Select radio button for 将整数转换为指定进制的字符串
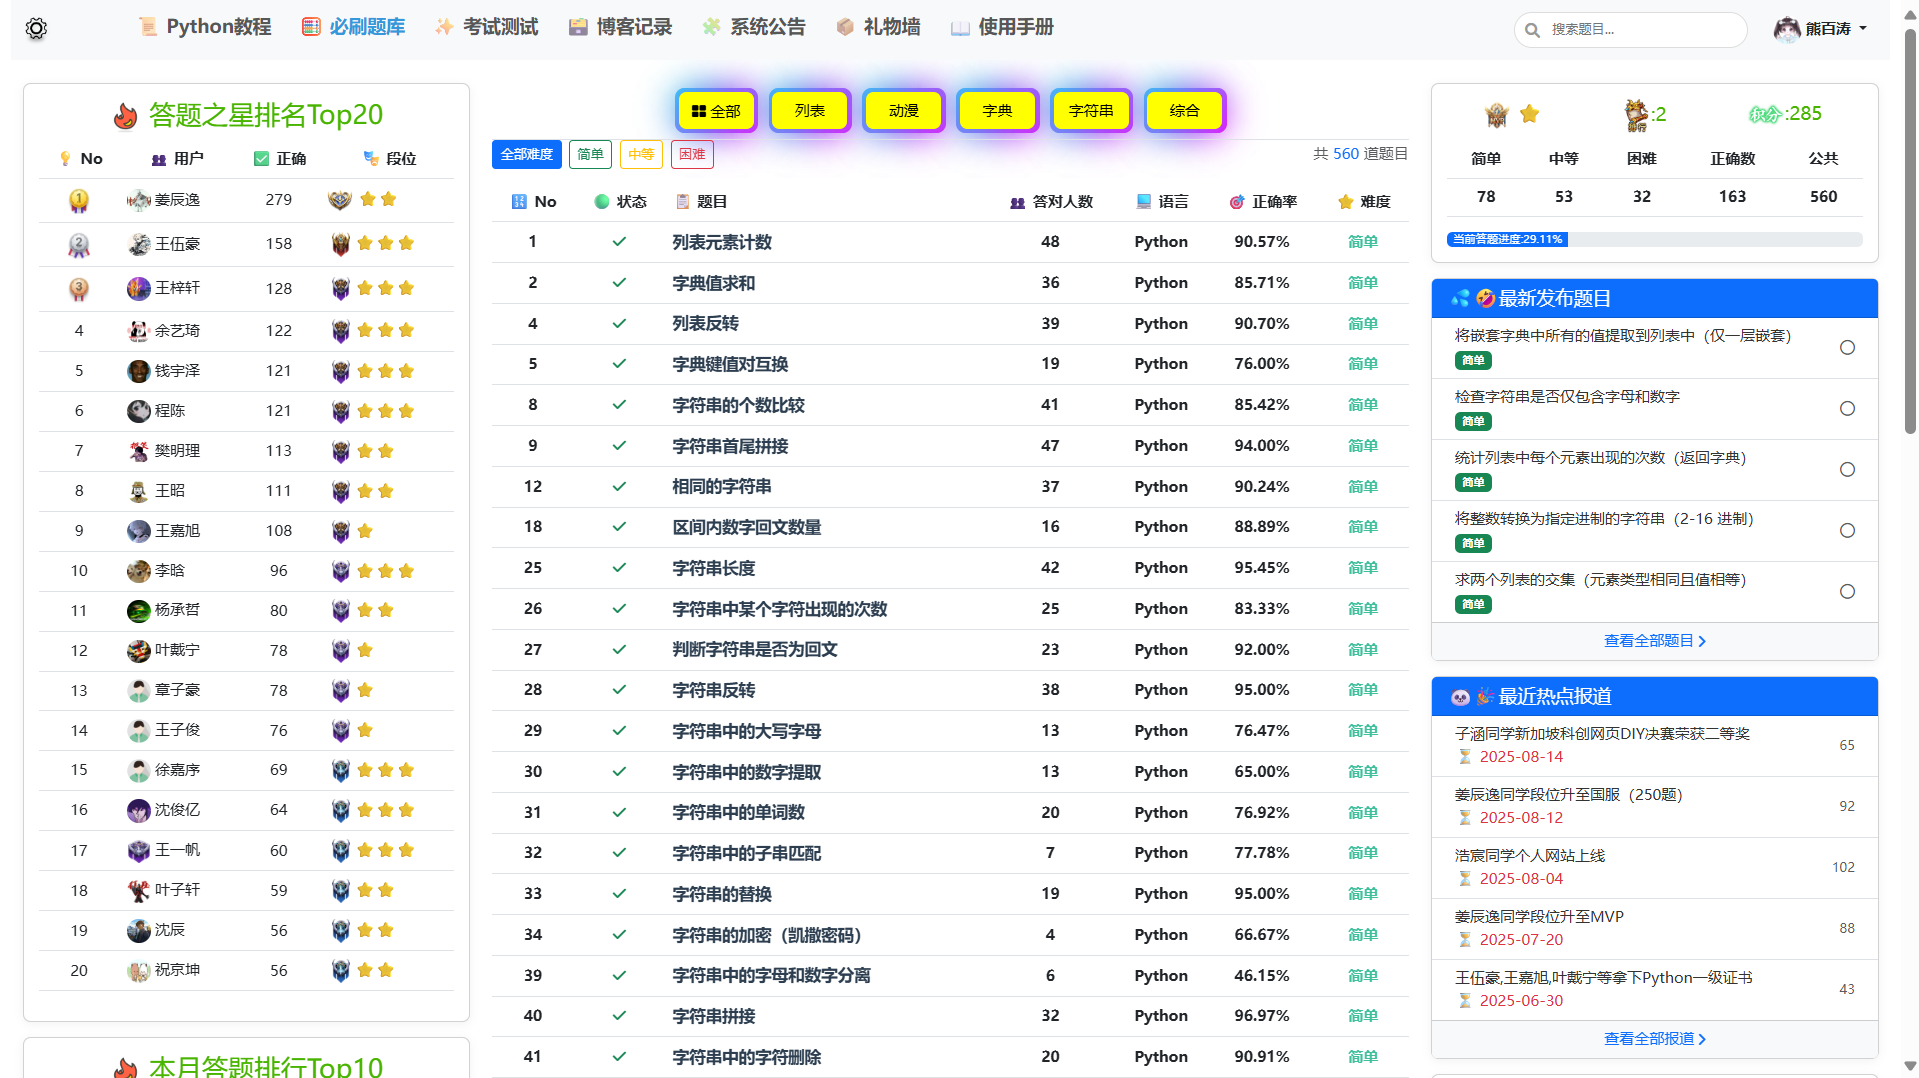This screenshot has height=1078, width=1919. pos(1847,531)
